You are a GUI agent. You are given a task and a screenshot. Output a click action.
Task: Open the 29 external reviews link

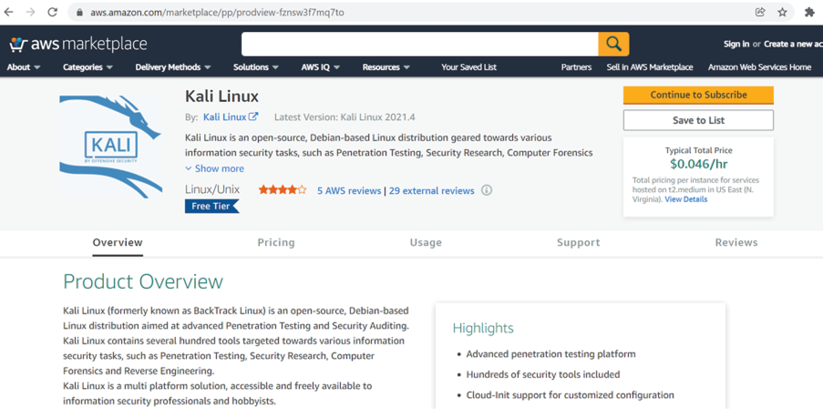tap(431, 191)
